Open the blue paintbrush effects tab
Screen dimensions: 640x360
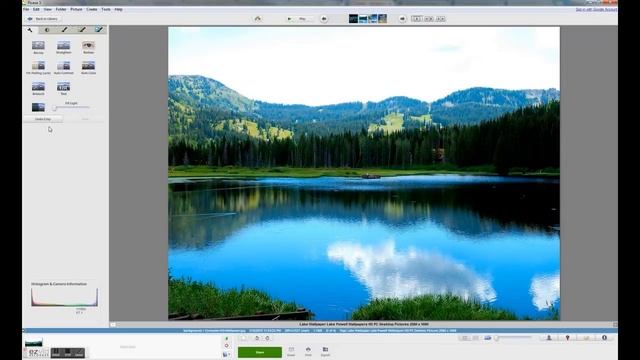point(99,30)
